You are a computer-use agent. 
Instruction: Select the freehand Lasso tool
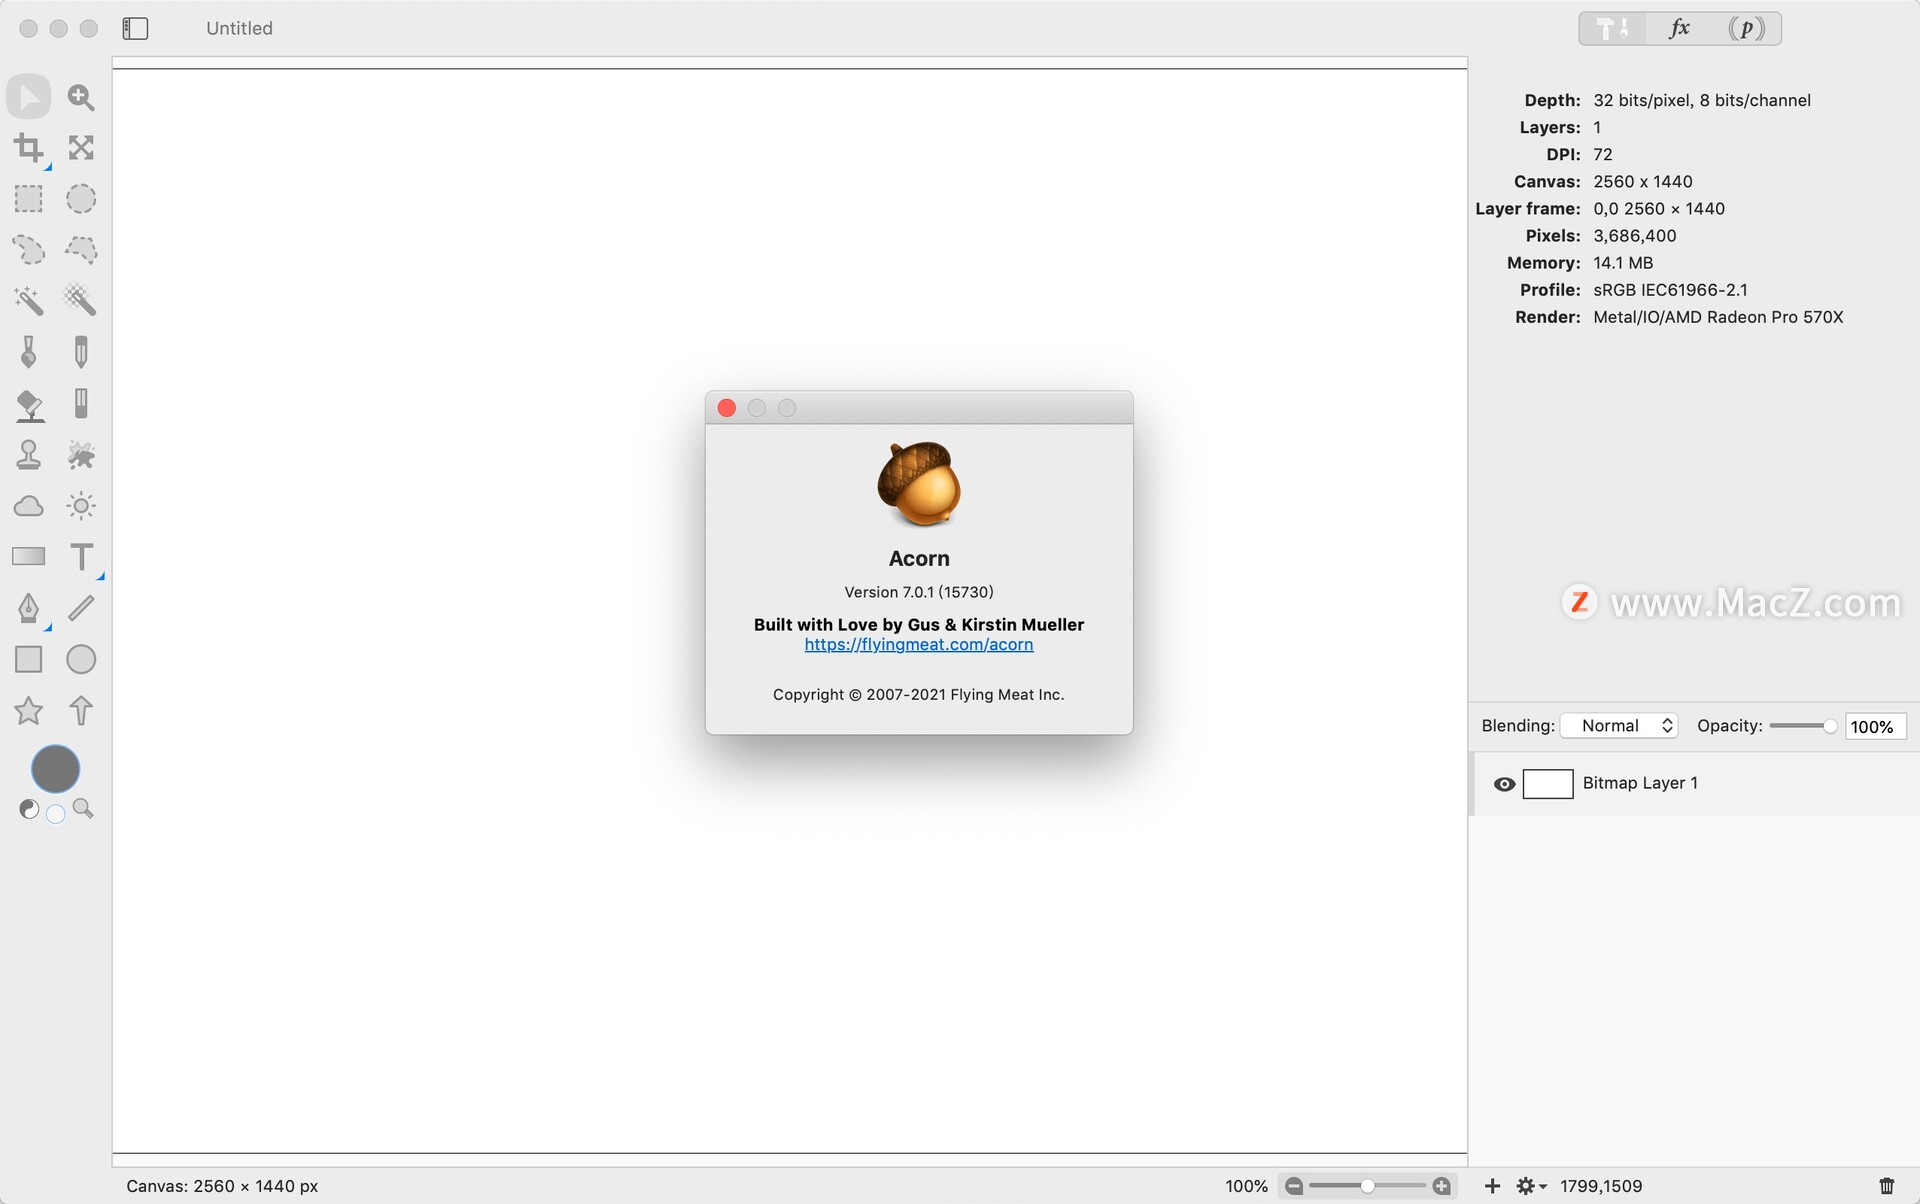29,250
